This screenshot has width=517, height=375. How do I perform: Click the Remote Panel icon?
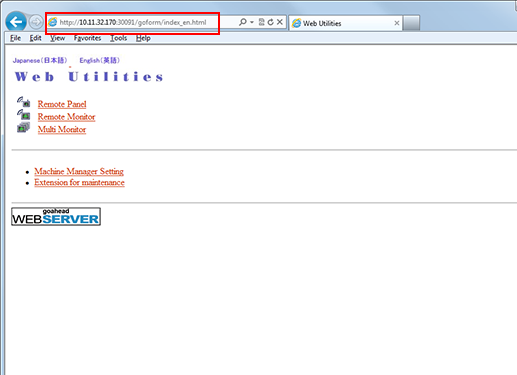pyautogui.click(x=23, y=102)
